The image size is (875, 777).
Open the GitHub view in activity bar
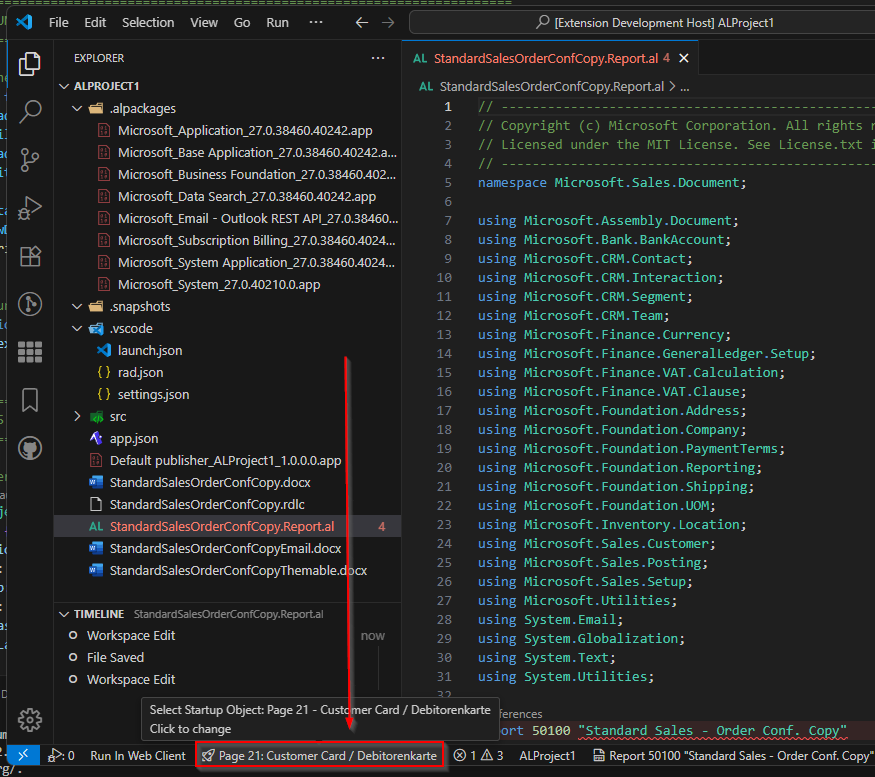(30, 448)
